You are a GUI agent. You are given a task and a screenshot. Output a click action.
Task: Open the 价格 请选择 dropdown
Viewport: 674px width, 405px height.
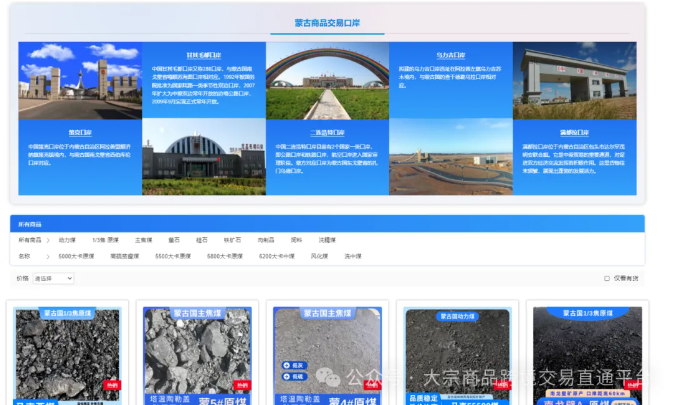click(x=53, y=279)
